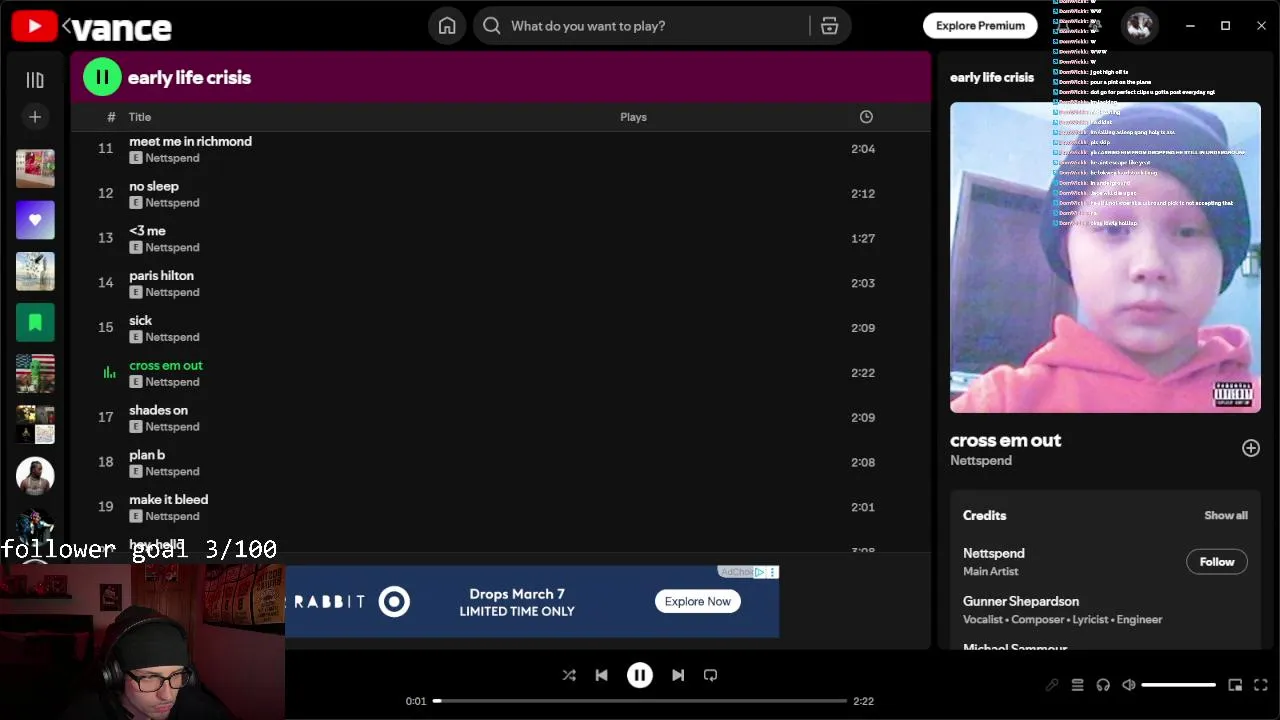This screenshot has width=1280, height=720.
Task: Pause the early life crisis album
Action: tap(102, 77)
